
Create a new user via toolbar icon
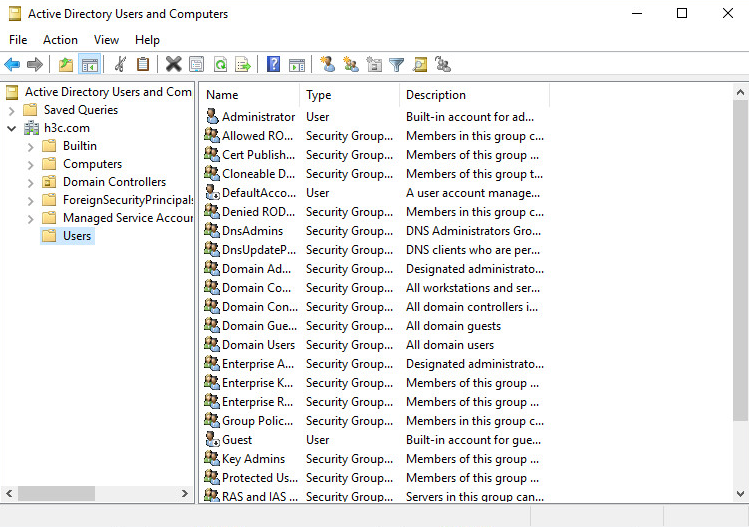327,64
